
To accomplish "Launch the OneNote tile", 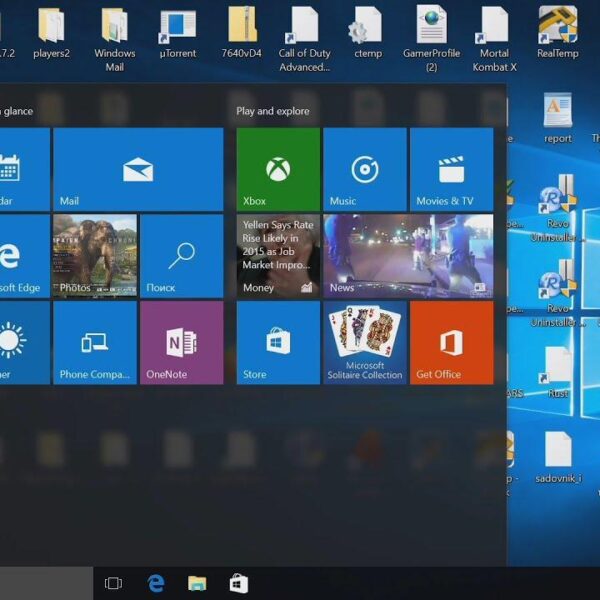I will coord(182,342).
